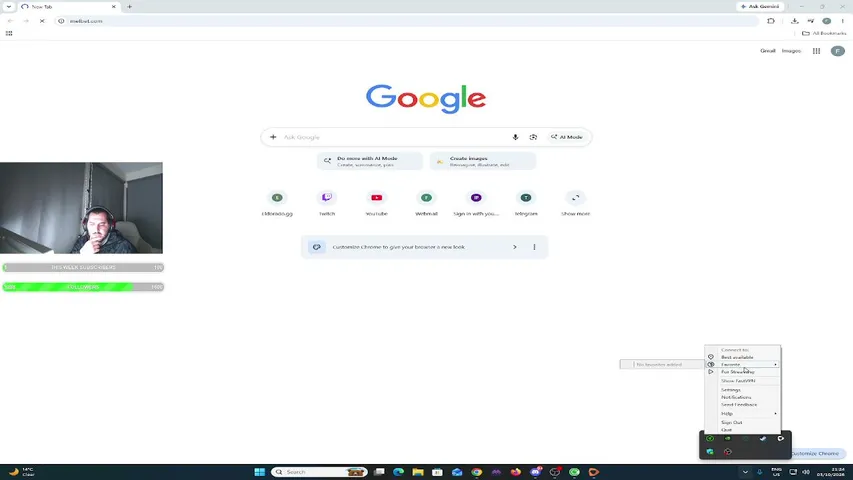Open the Images link
Viewport: 853px width, 480px height.
tap(791, 51)
